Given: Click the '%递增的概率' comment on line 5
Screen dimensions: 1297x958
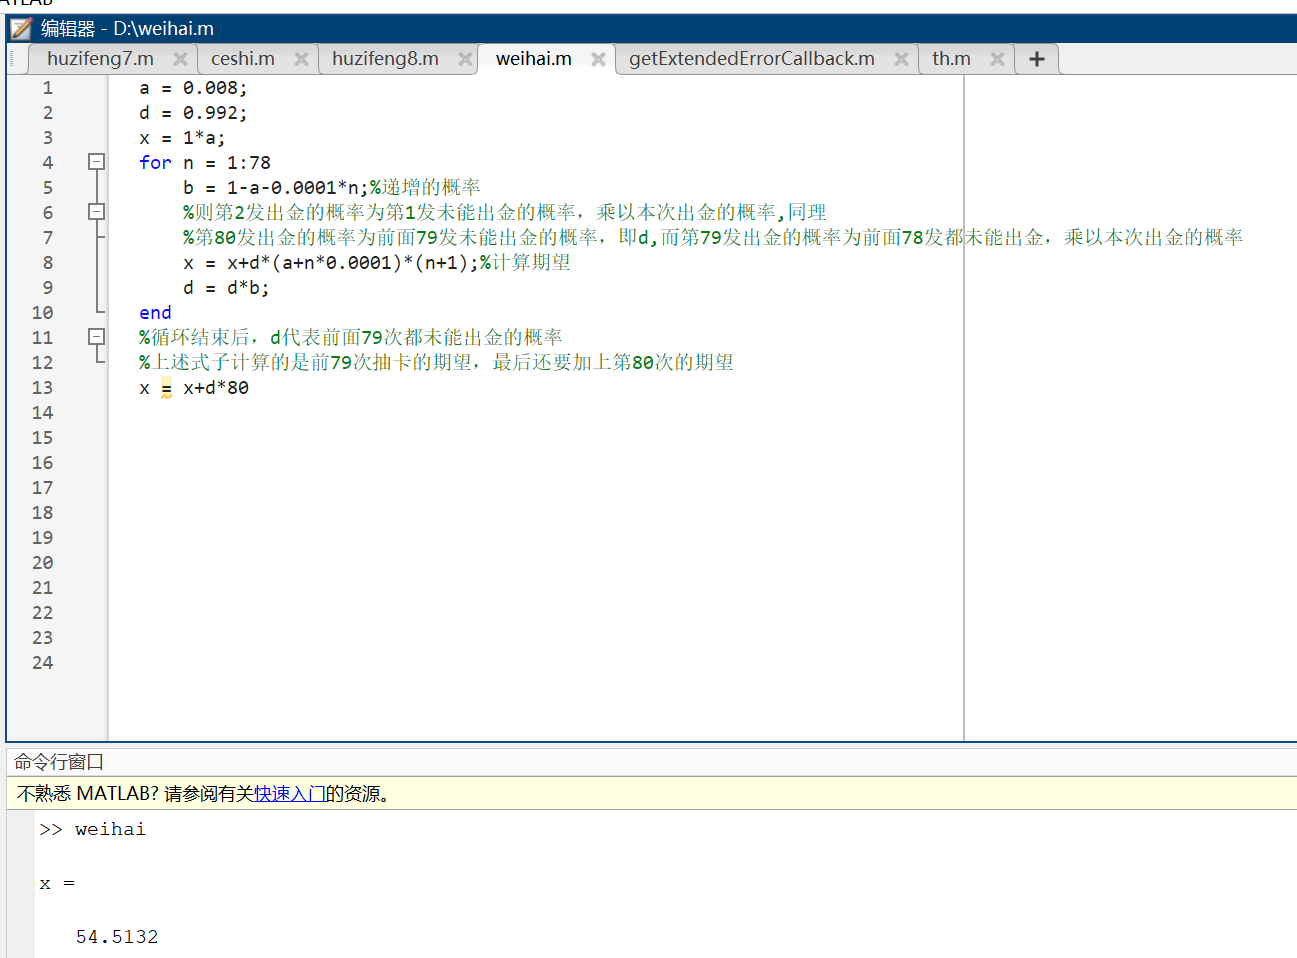Looking at the screenshot, I should (425, 188).
